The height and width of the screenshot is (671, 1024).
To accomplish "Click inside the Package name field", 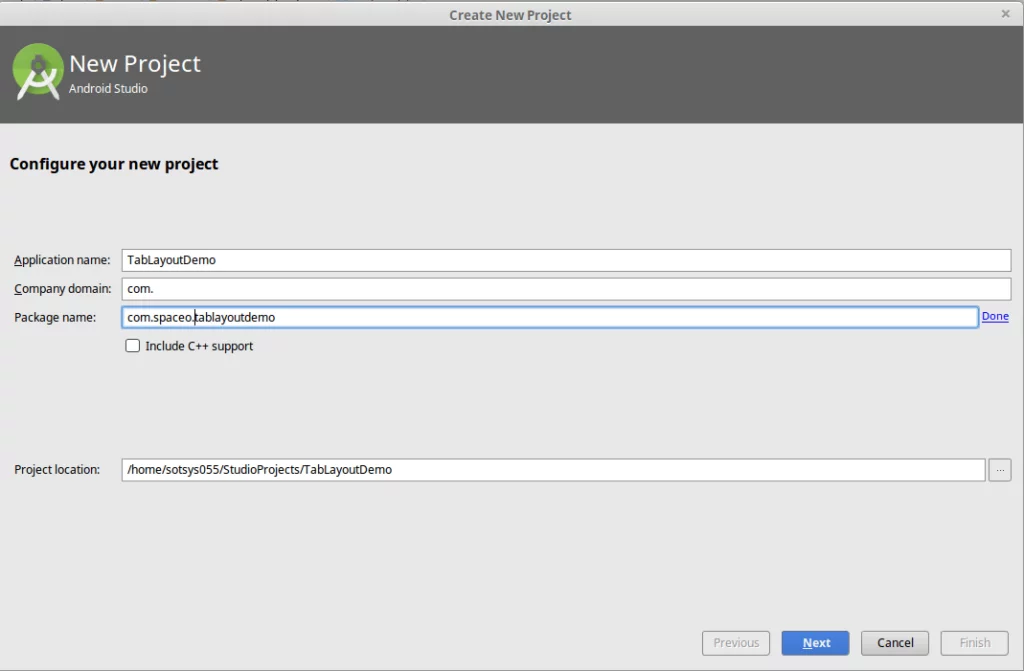I will click(x=549, y=317).
